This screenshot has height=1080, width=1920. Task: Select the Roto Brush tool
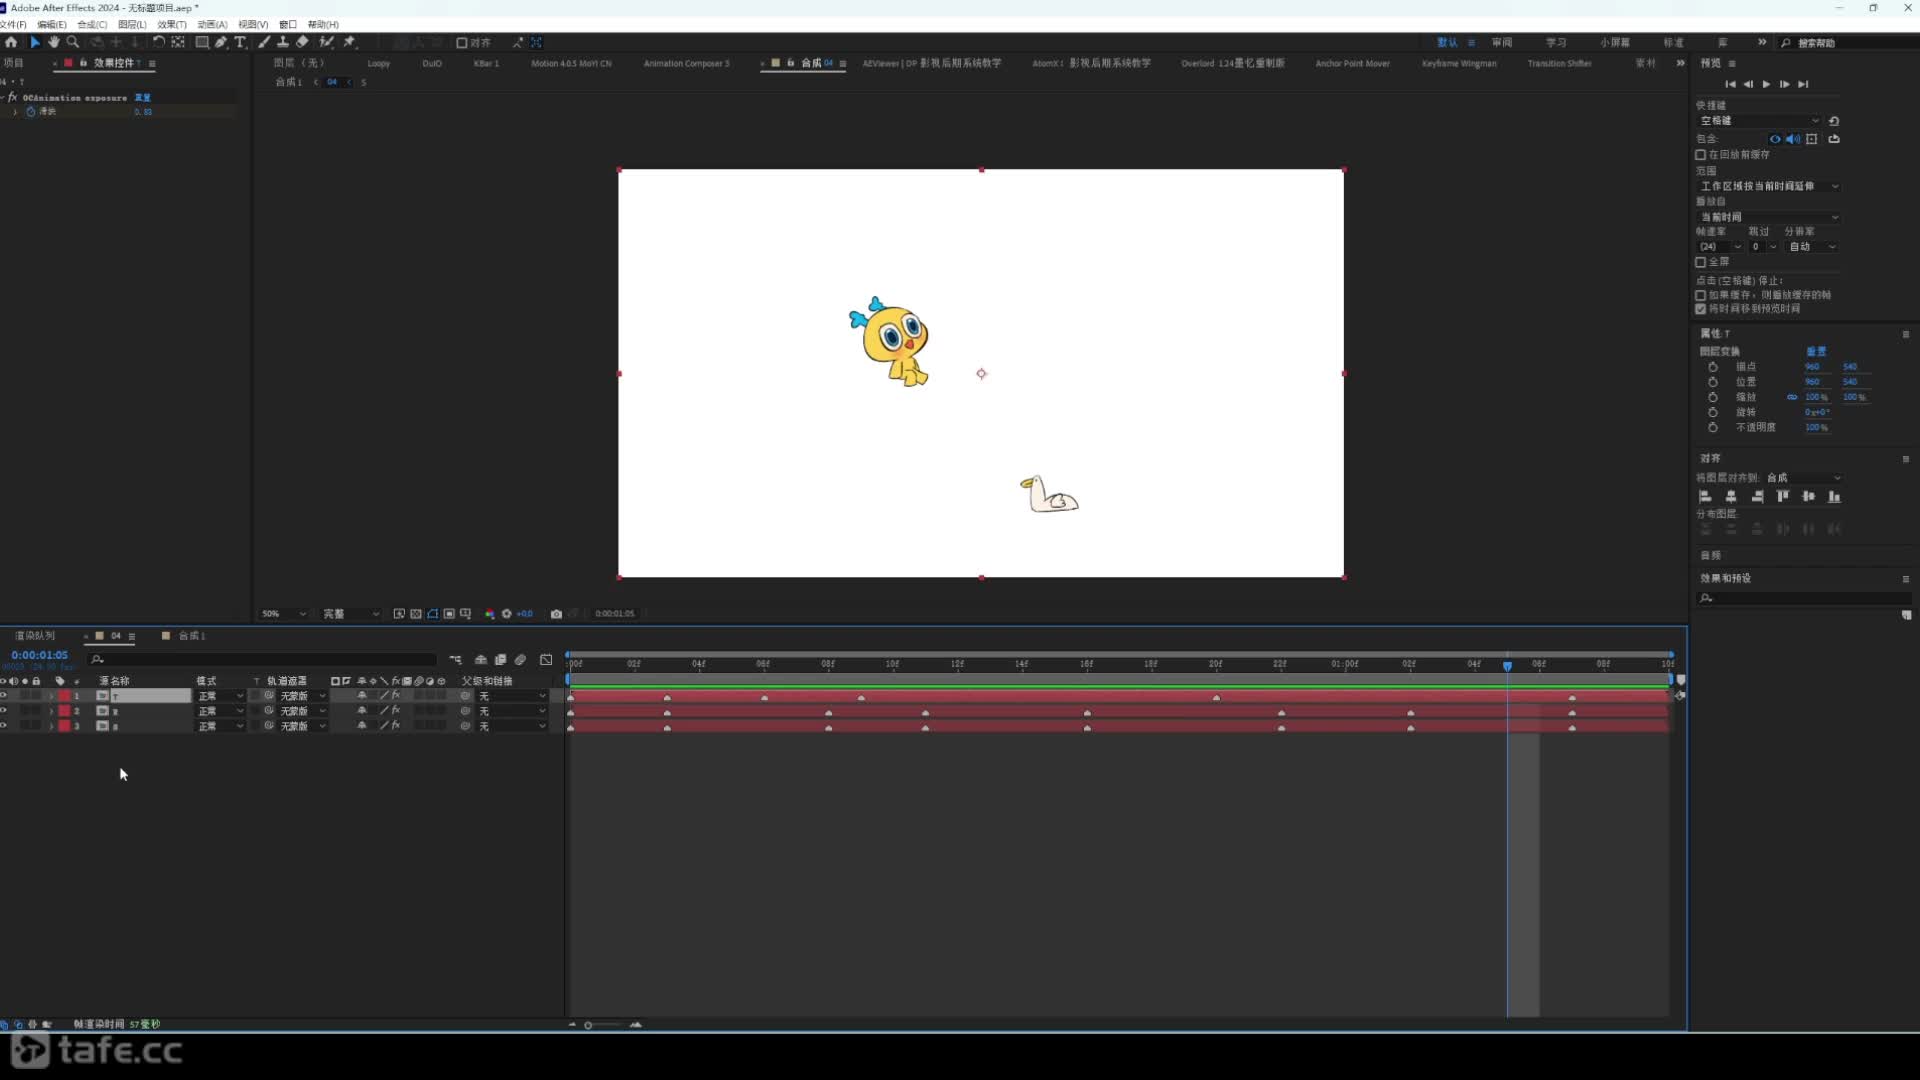pos(326,42)
